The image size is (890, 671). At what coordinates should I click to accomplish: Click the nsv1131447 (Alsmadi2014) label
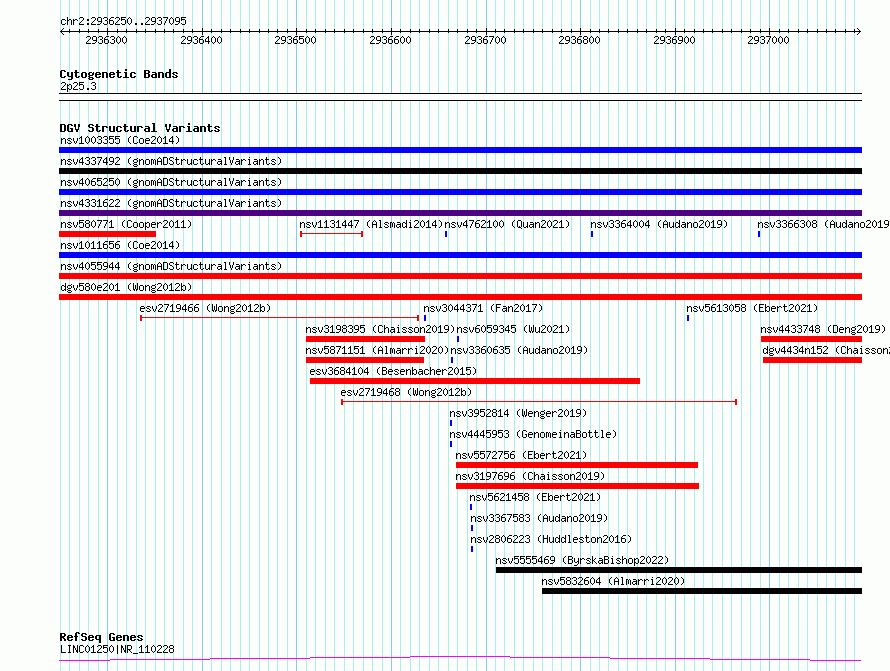(x=371, y=224)
